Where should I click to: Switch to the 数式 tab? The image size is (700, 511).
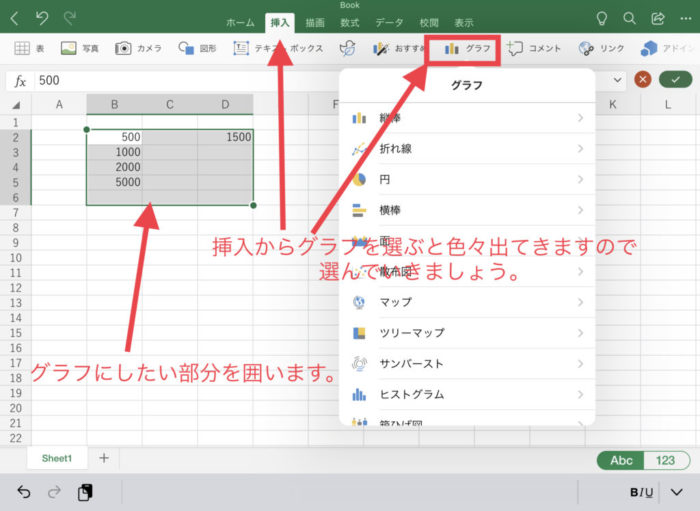350,23
